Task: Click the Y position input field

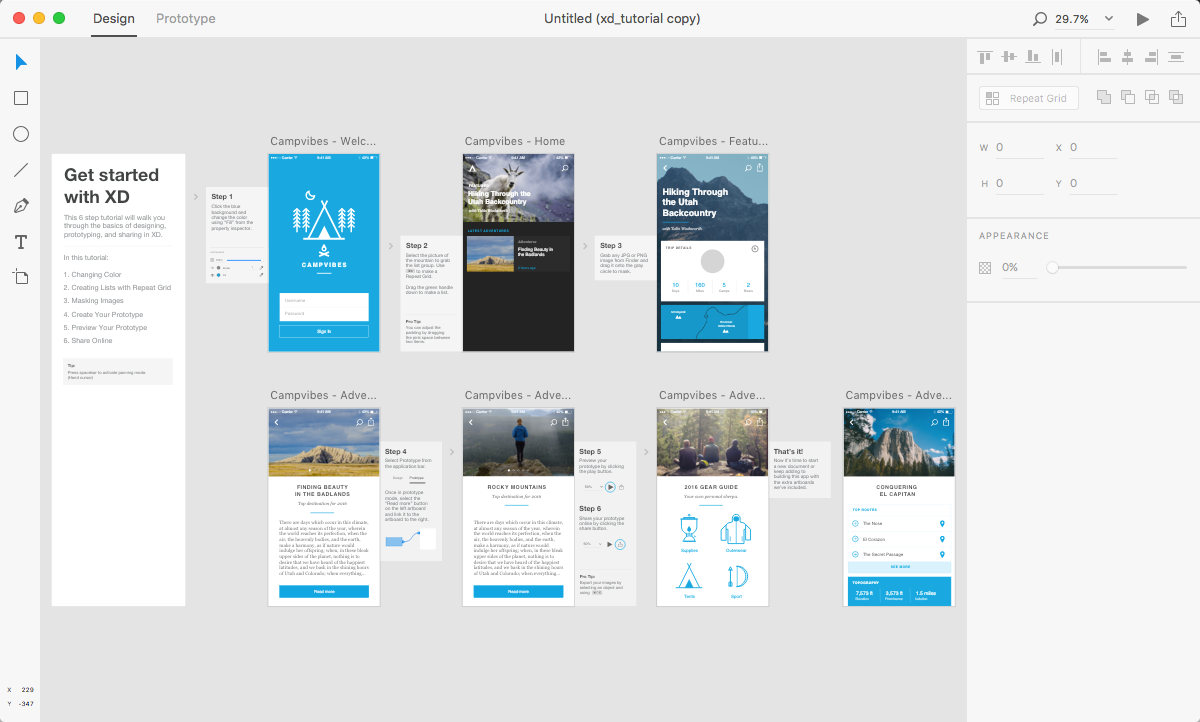Action: click(x=1093, y=184)
